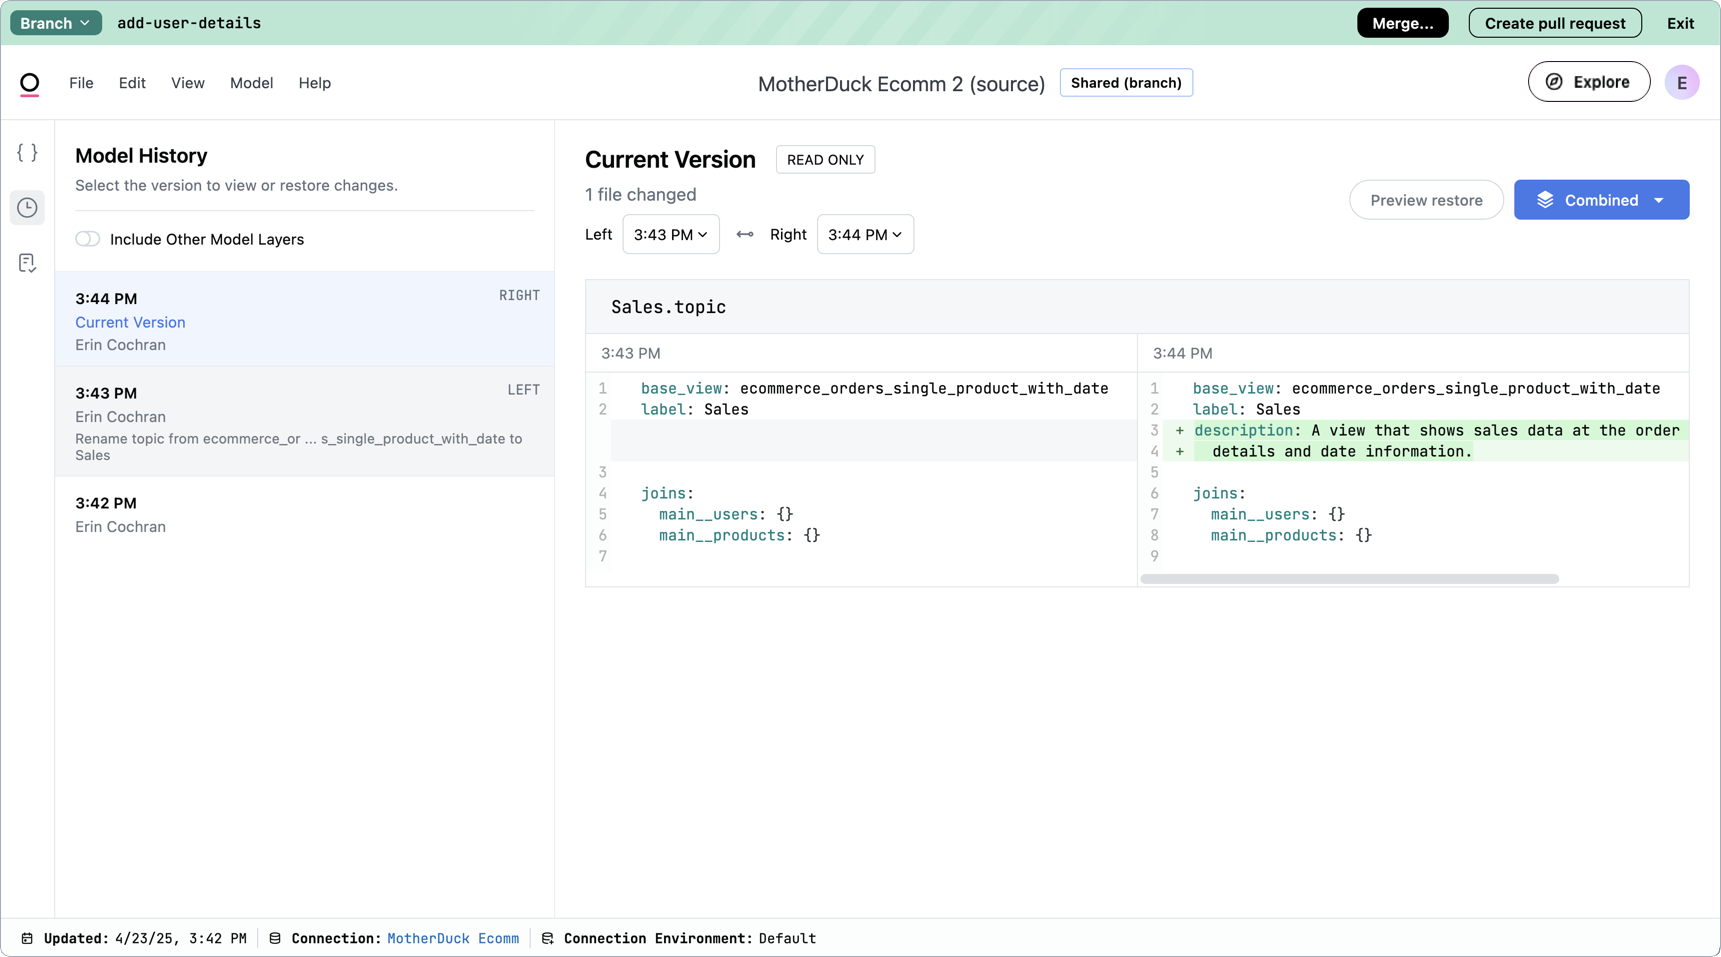Click base_view line in left pane
The image size is (1721, 957).
pyautogui.click(x=874, y=388)
